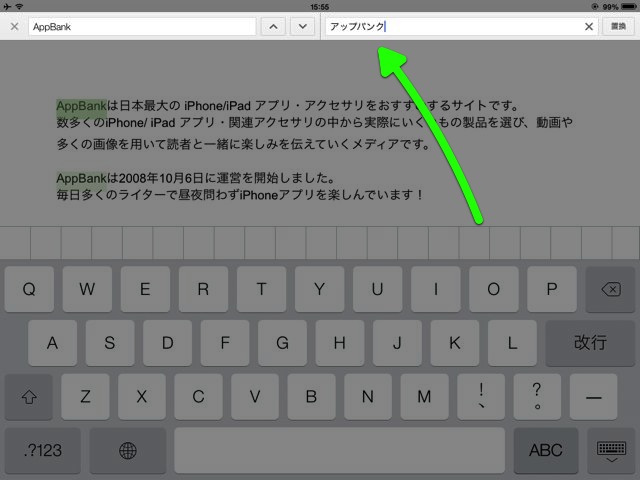Tap the X key
Screen dimensions: 640x480
coord(142,397)
